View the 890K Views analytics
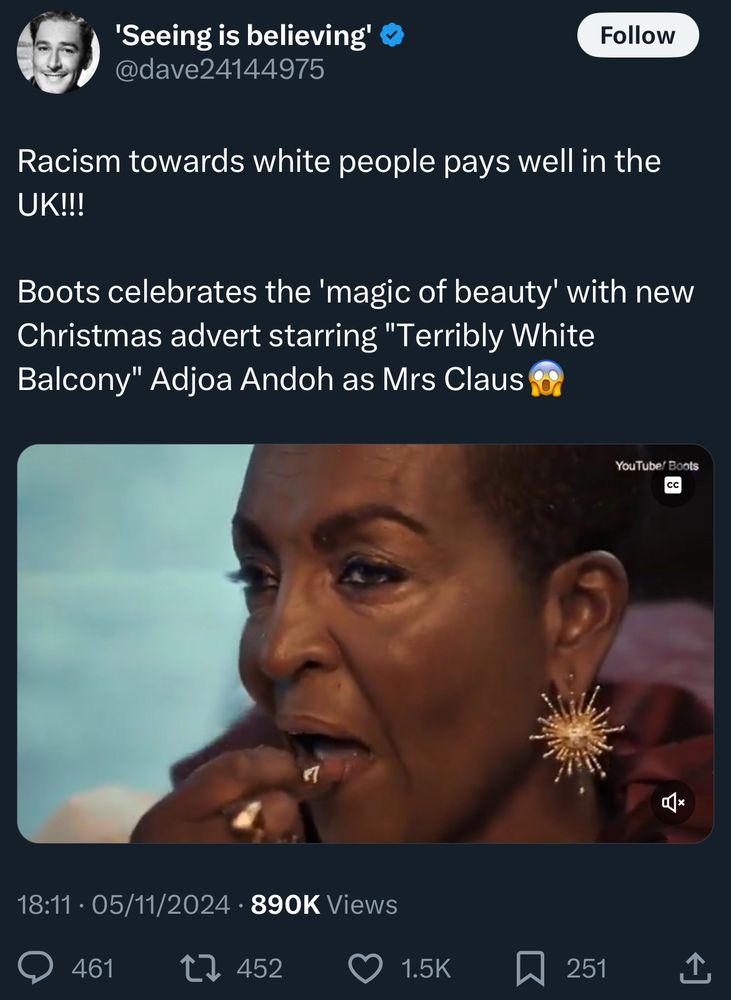This screenshot has height=1000, width=731. [x=324, y=904]
